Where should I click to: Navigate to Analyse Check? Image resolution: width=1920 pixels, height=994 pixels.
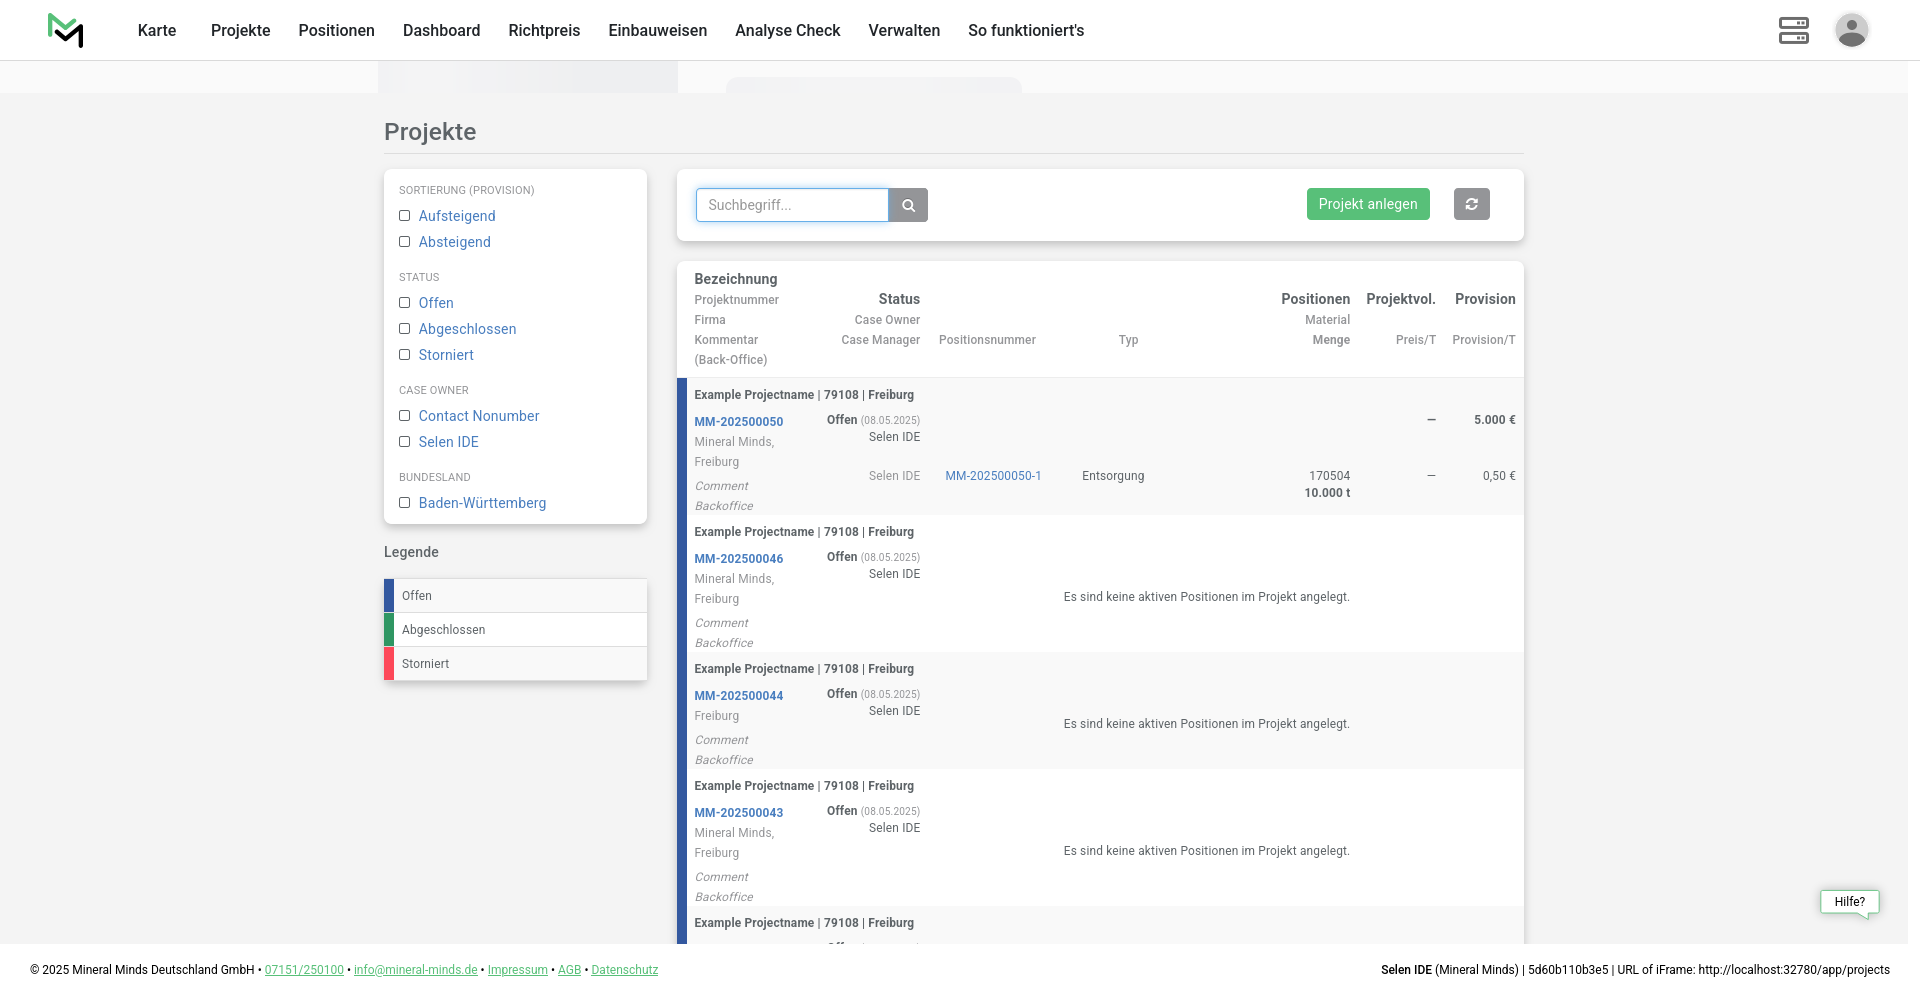tap(787, 30)
